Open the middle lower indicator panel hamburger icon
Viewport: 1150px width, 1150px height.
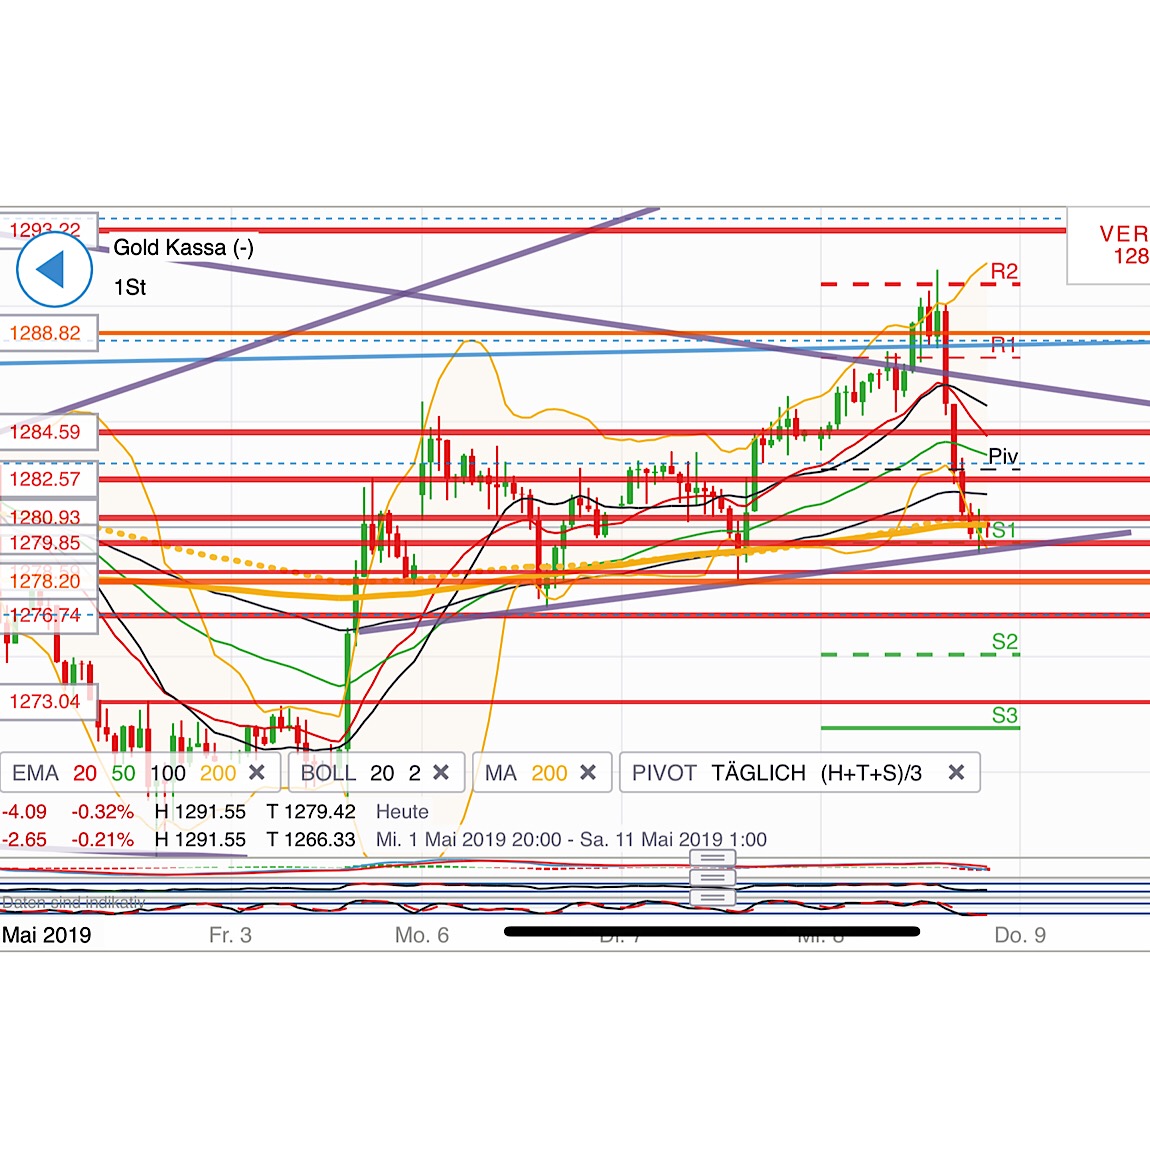coord(712,877)
